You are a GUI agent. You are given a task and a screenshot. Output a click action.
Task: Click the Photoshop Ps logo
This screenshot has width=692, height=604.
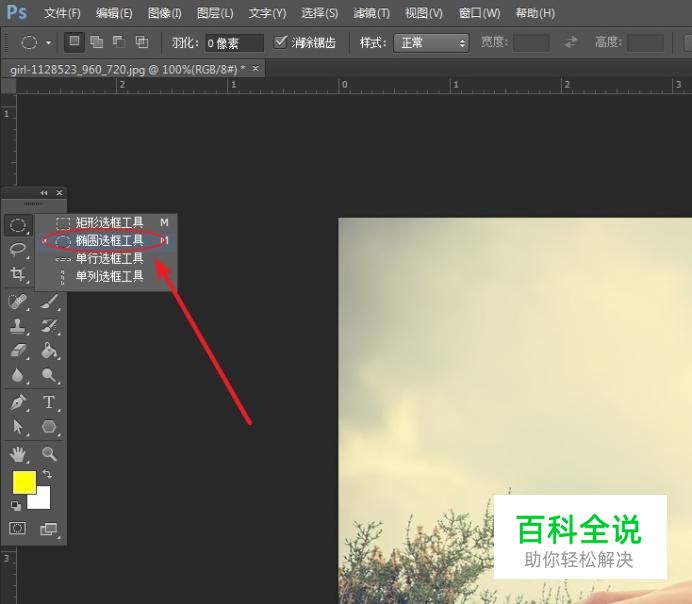[x=17, y=12]
